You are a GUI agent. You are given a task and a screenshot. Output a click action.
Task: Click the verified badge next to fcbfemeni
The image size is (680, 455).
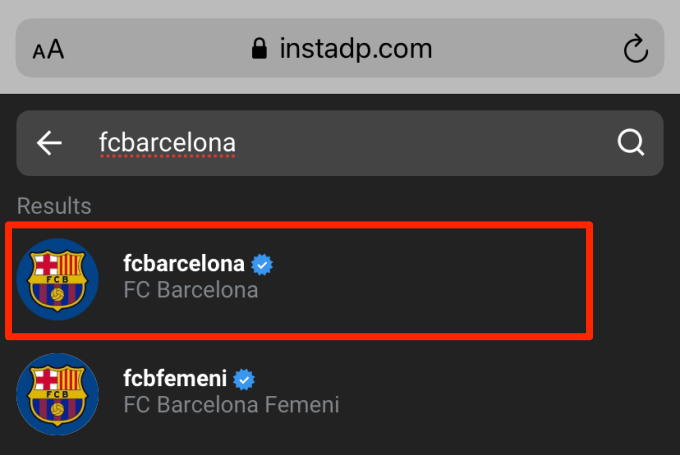pos(244,379)
